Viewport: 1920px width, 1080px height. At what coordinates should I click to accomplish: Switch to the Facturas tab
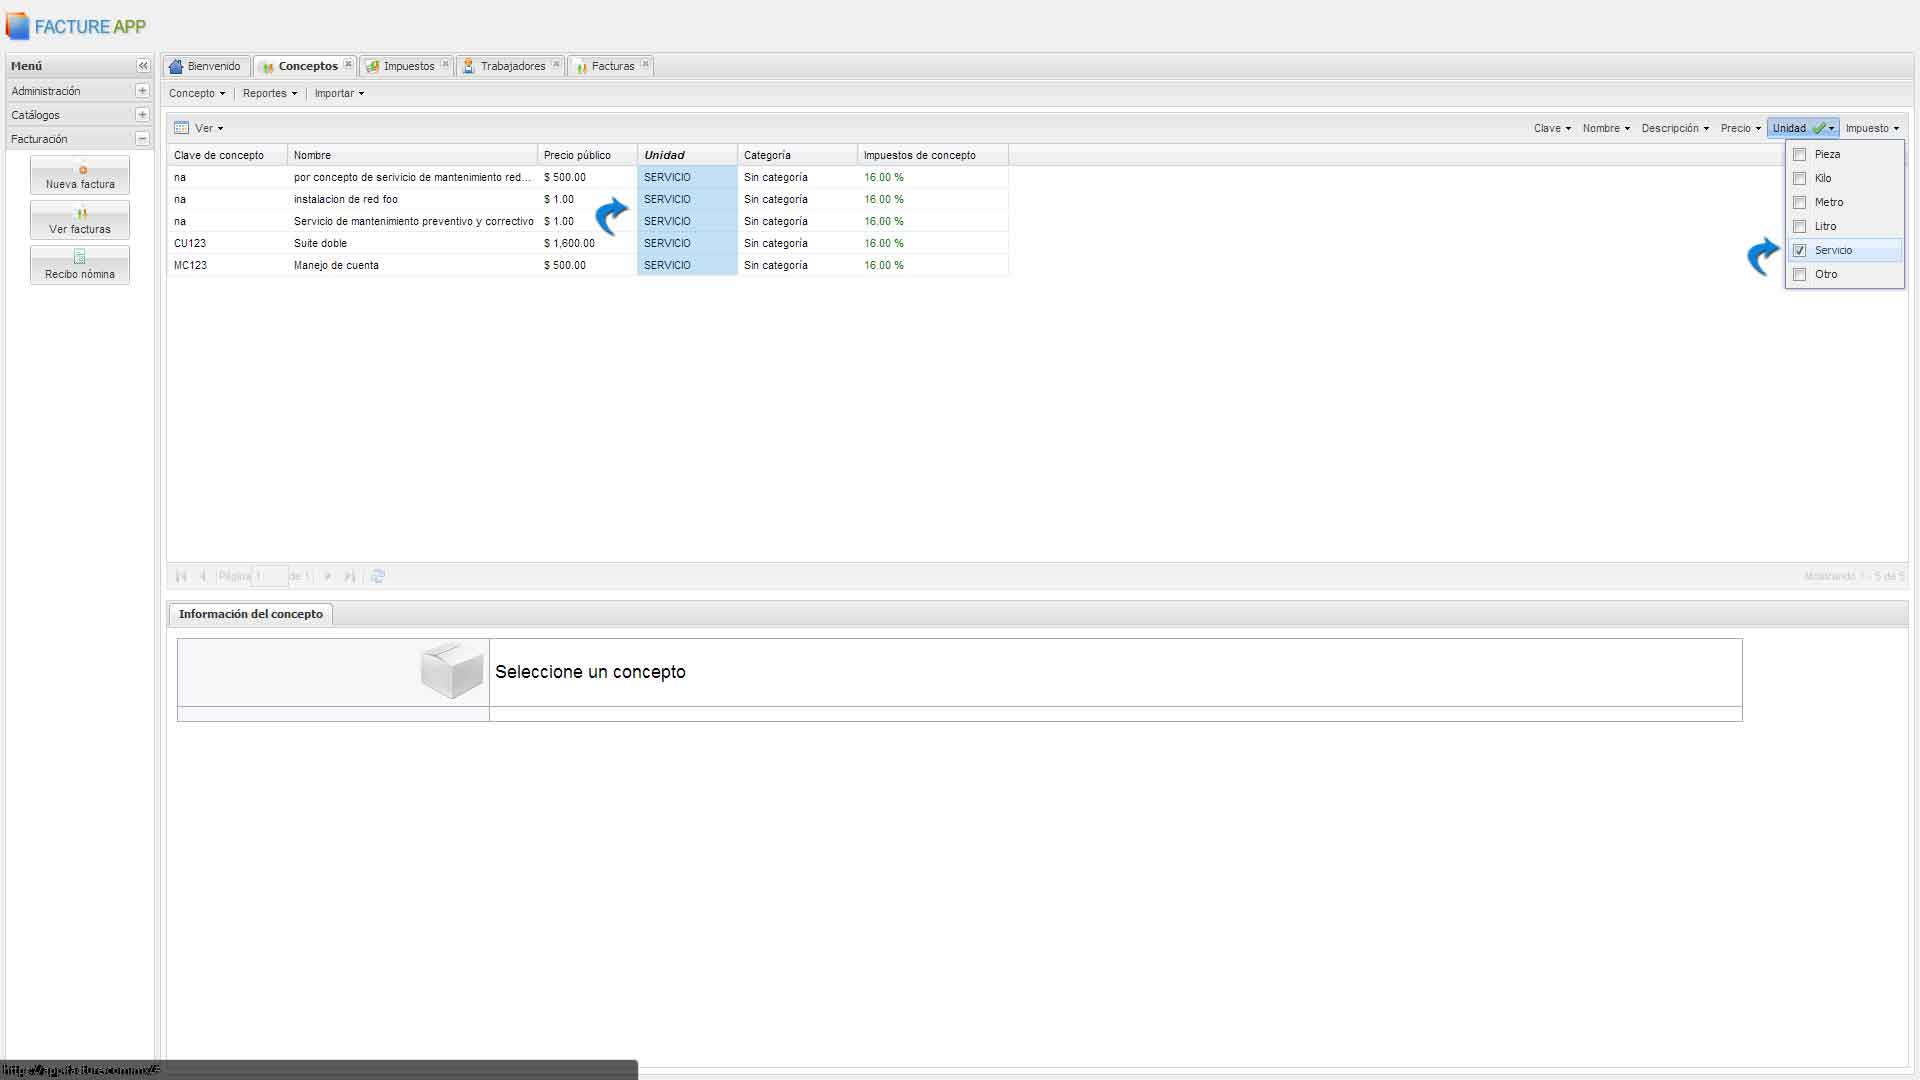[x=611, y=66]
